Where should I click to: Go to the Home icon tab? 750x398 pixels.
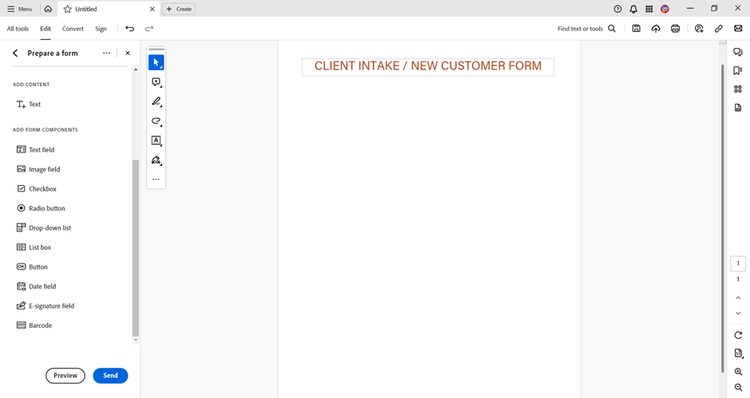point(48,9)
